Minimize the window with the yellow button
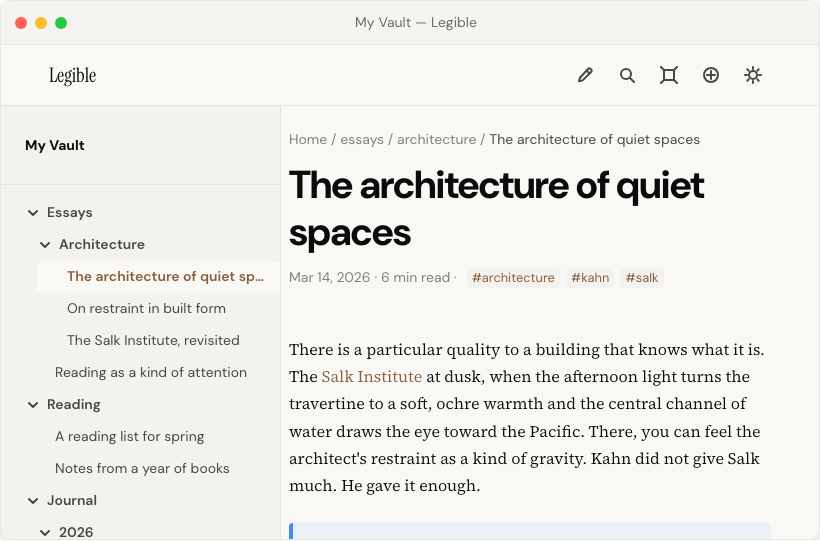The height and width of the screenshot is (541, 820). coord(41,23)
